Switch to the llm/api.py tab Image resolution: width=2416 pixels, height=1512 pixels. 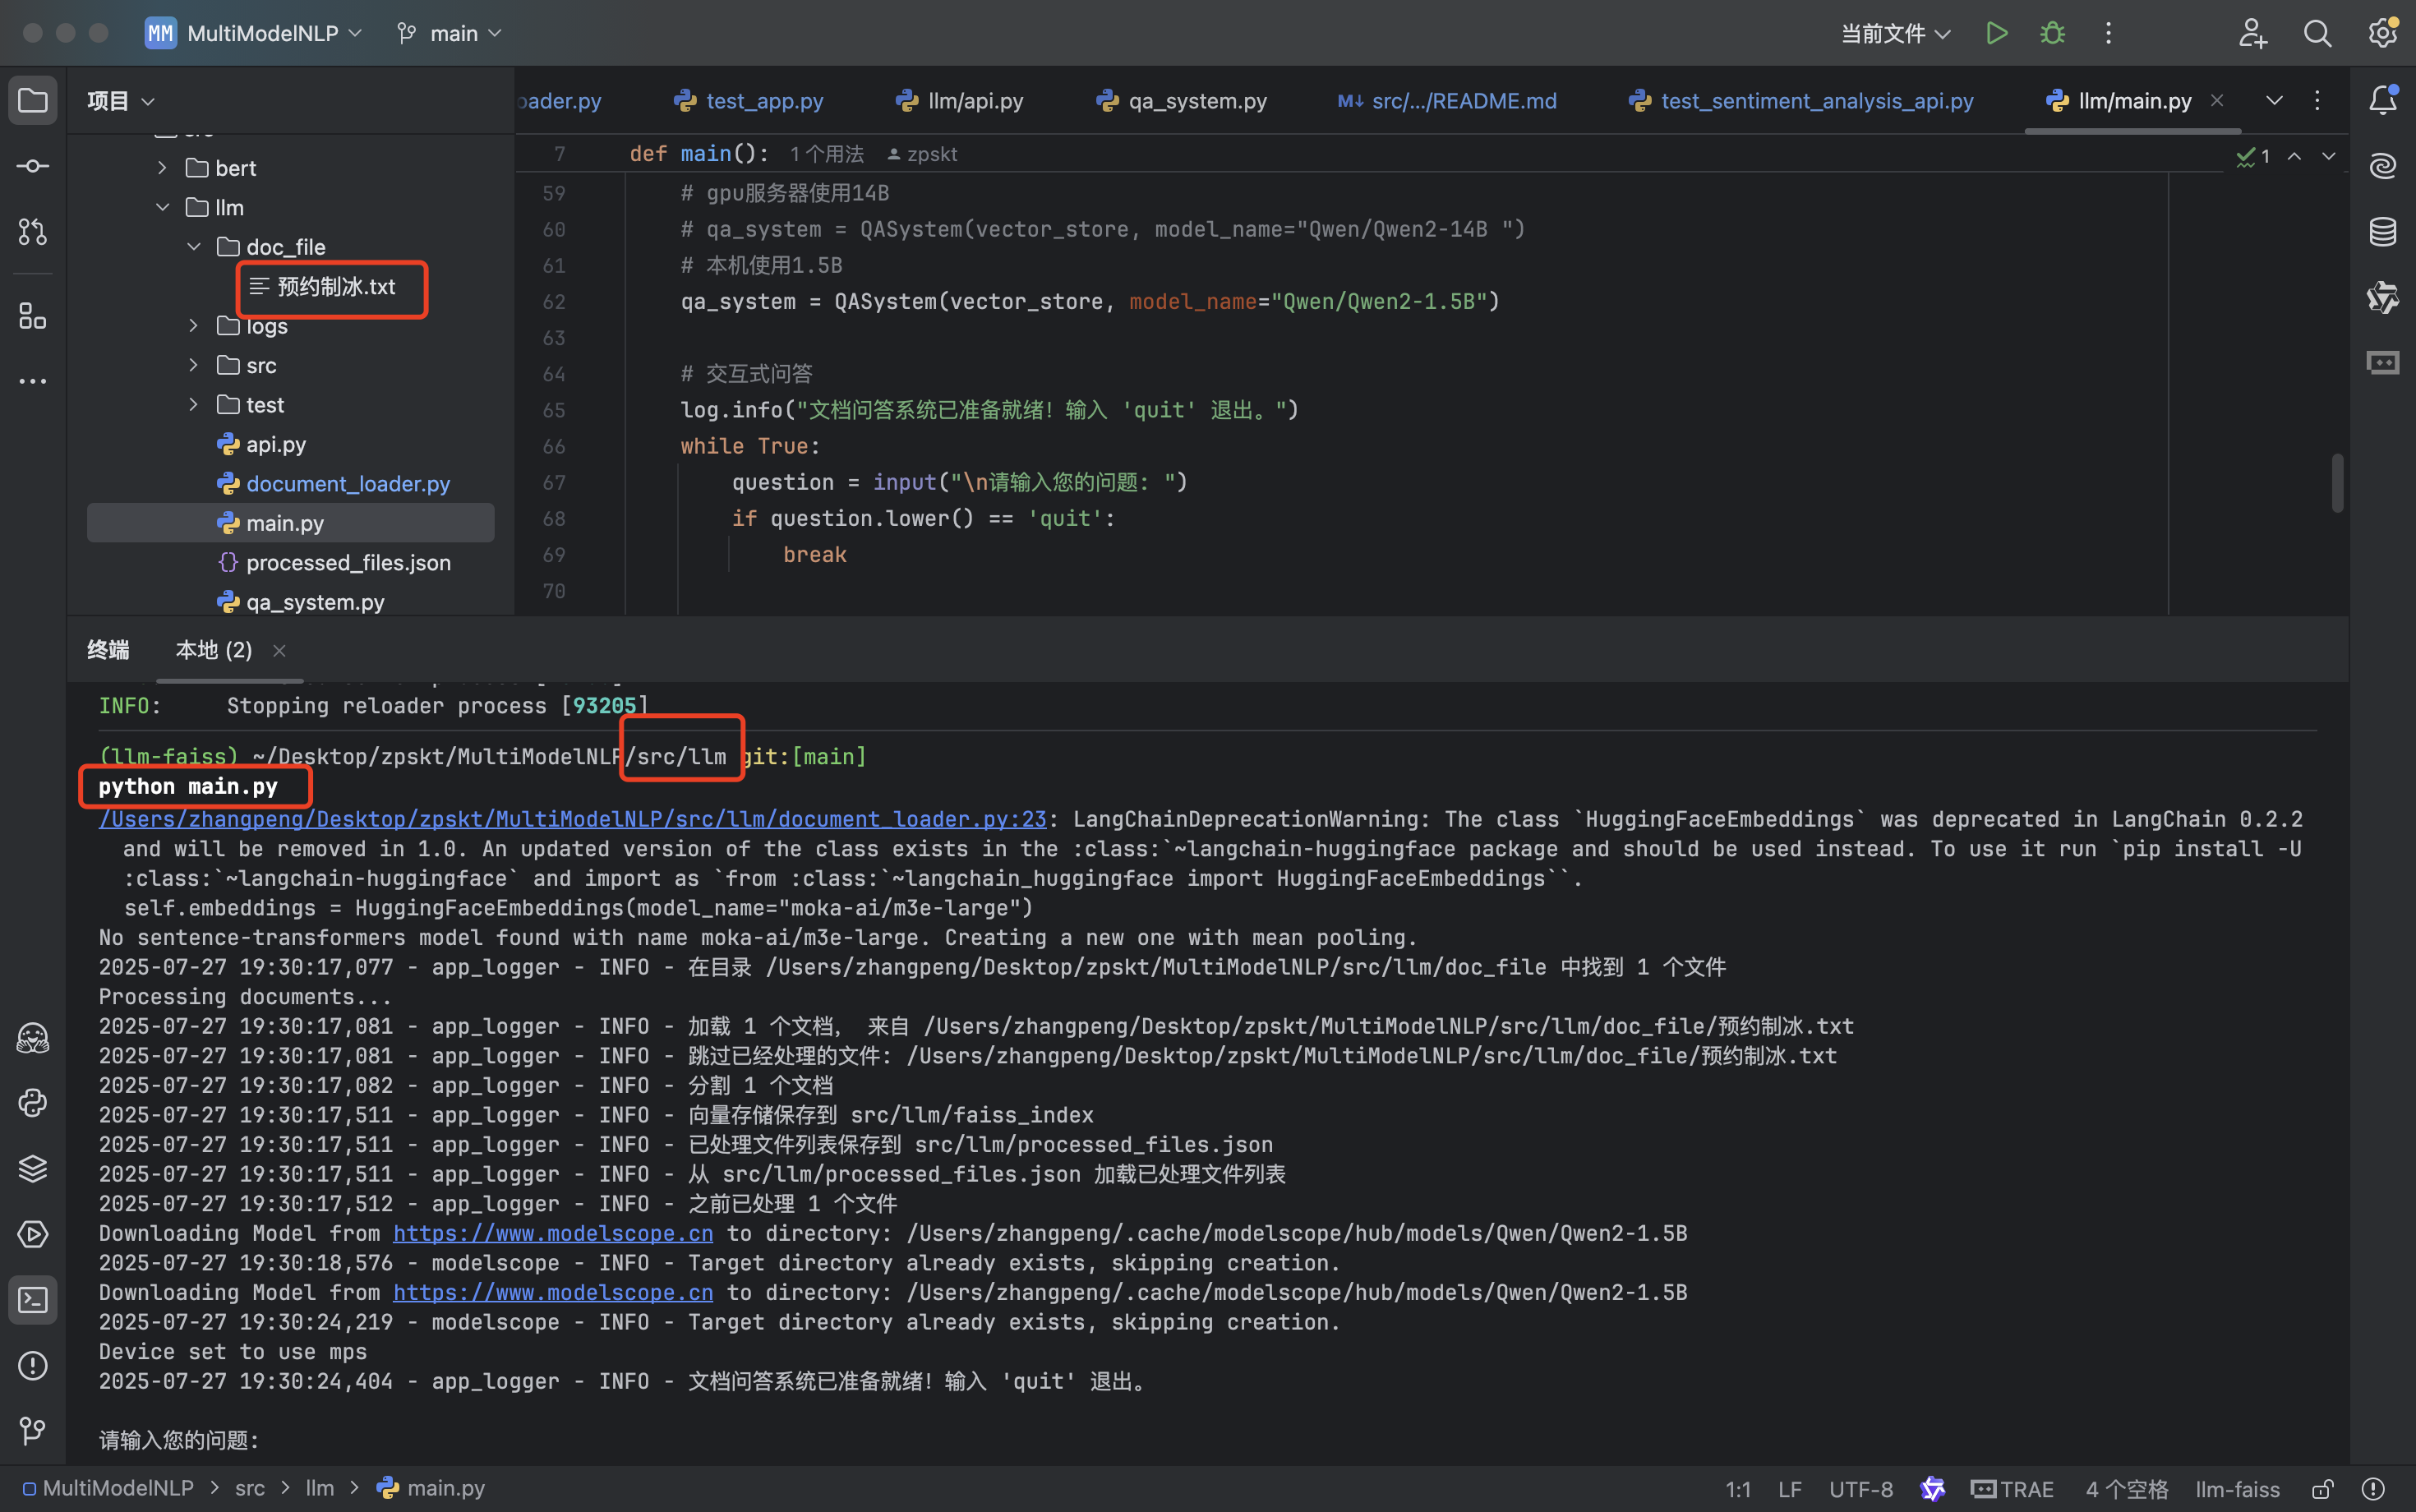960,101
